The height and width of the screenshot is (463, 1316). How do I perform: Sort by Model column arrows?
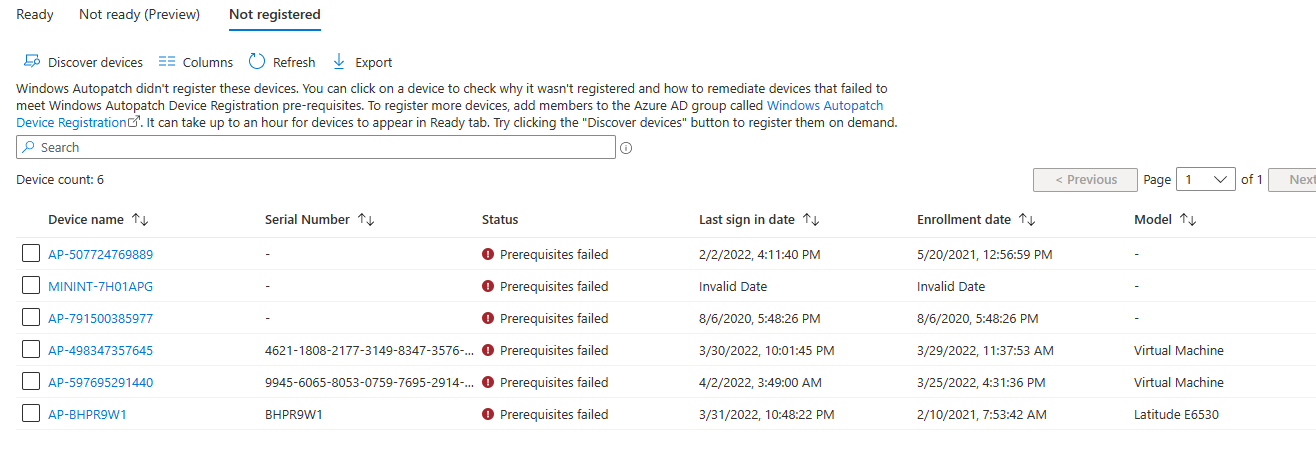pos(1188,220)
